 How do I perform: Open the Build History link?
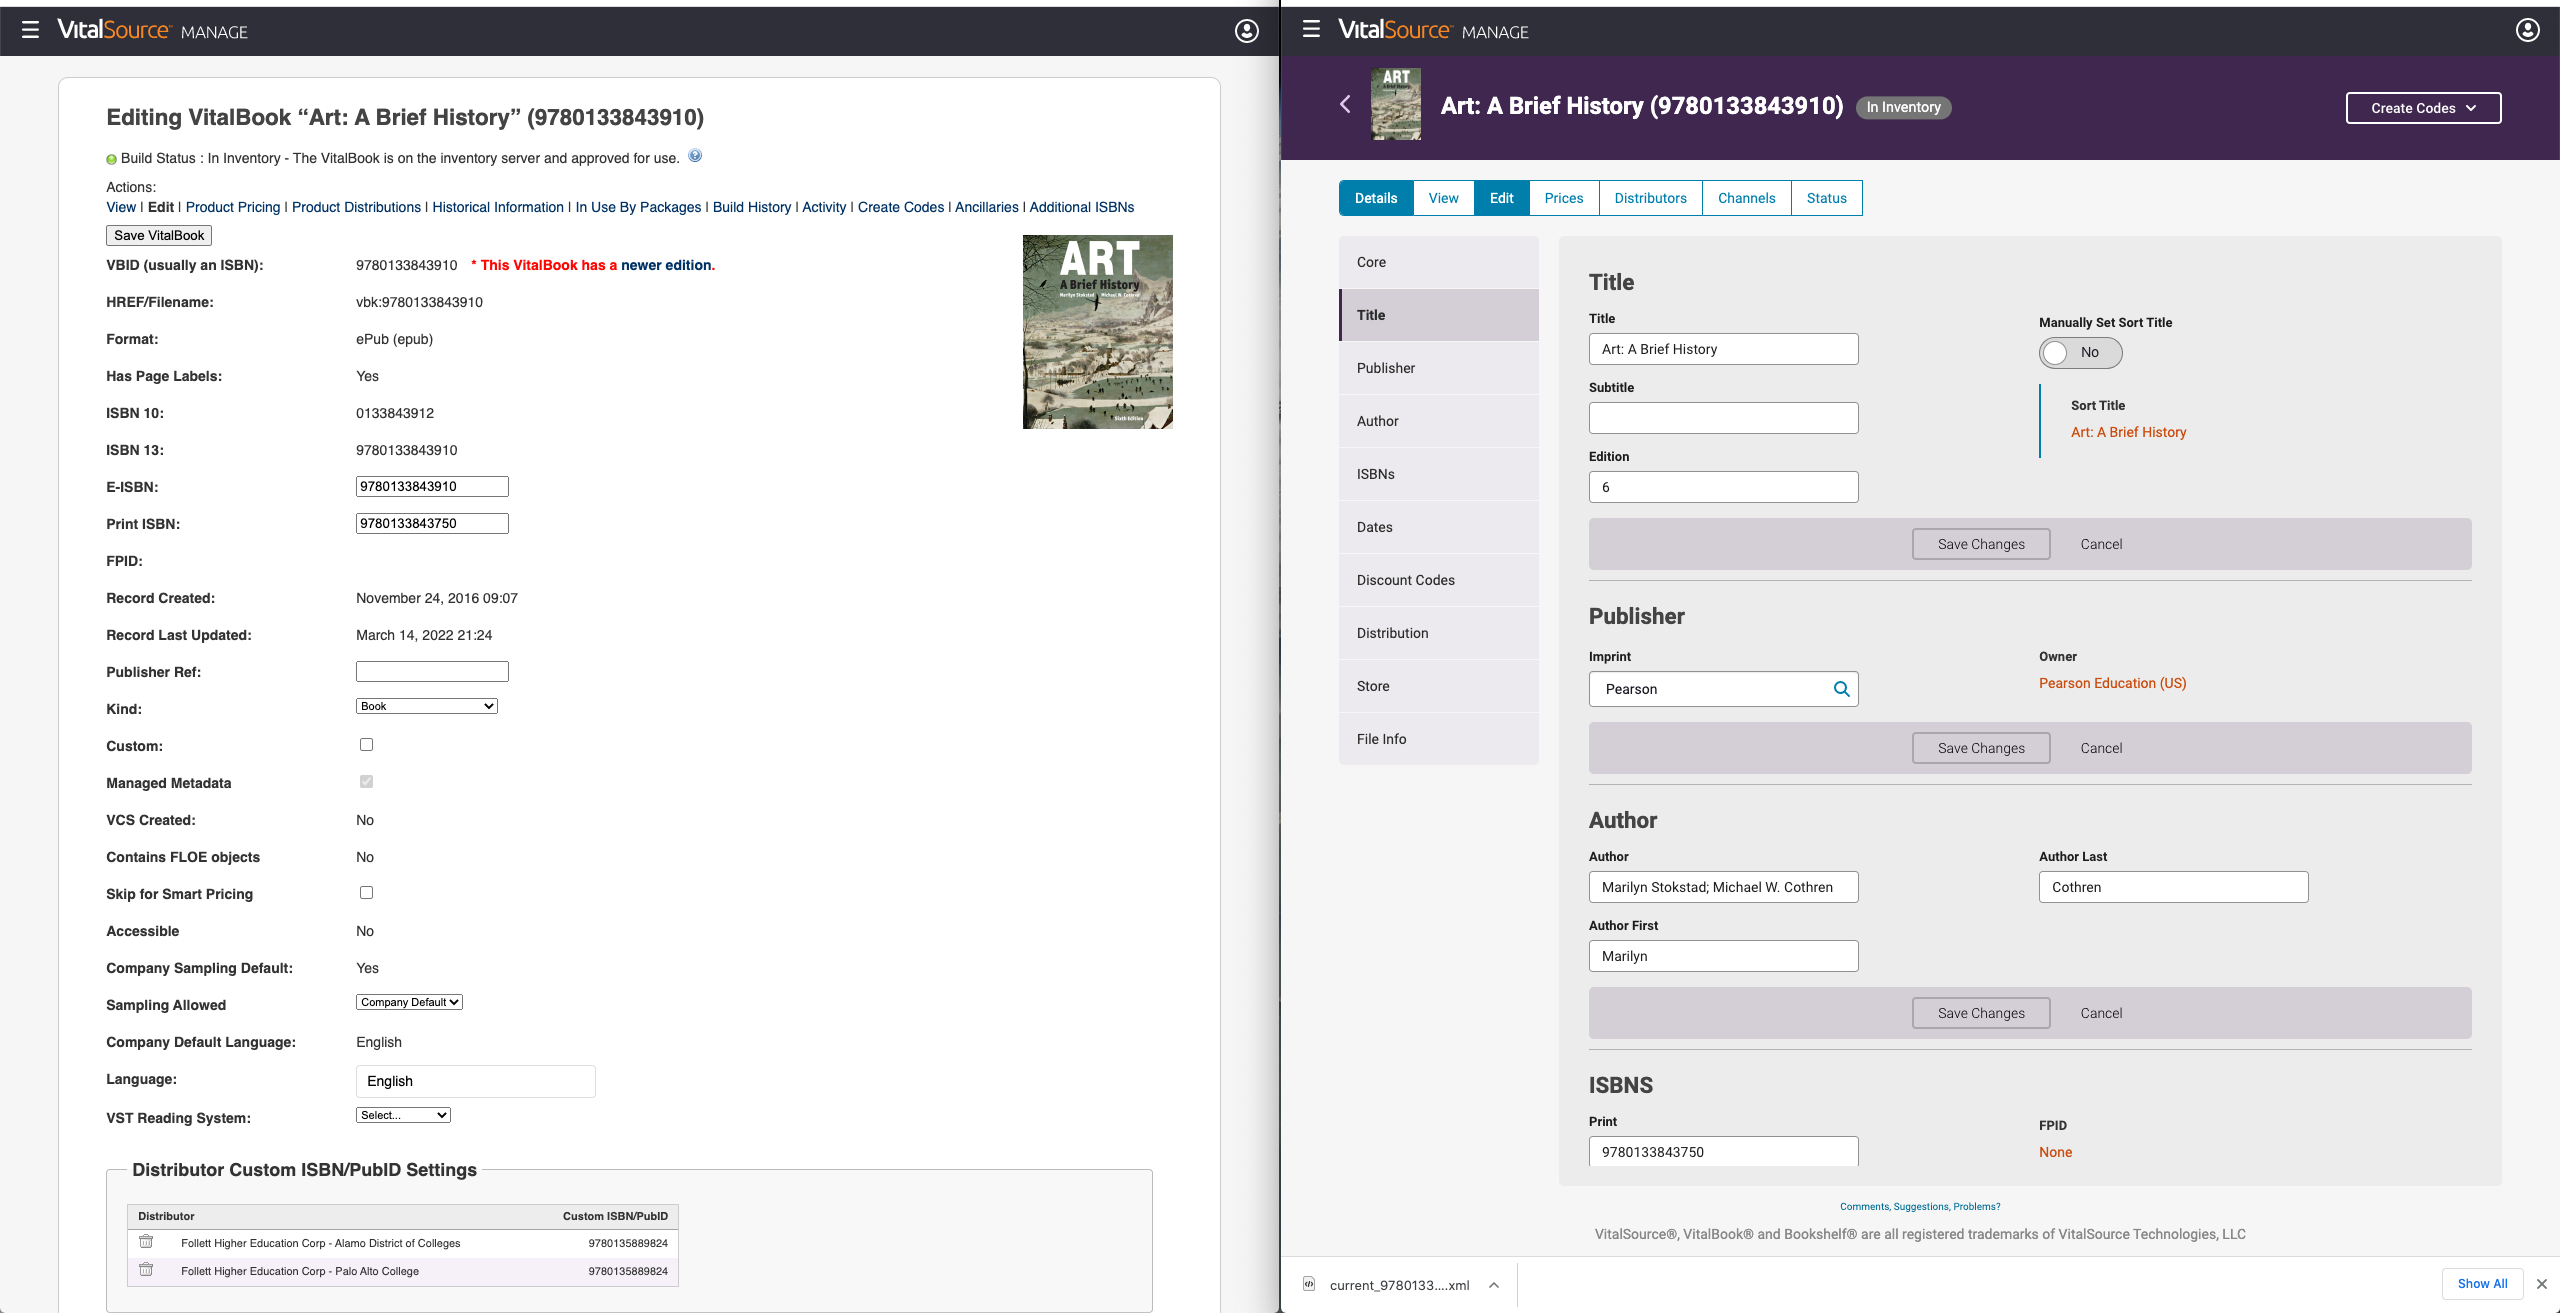click(752, 207)
